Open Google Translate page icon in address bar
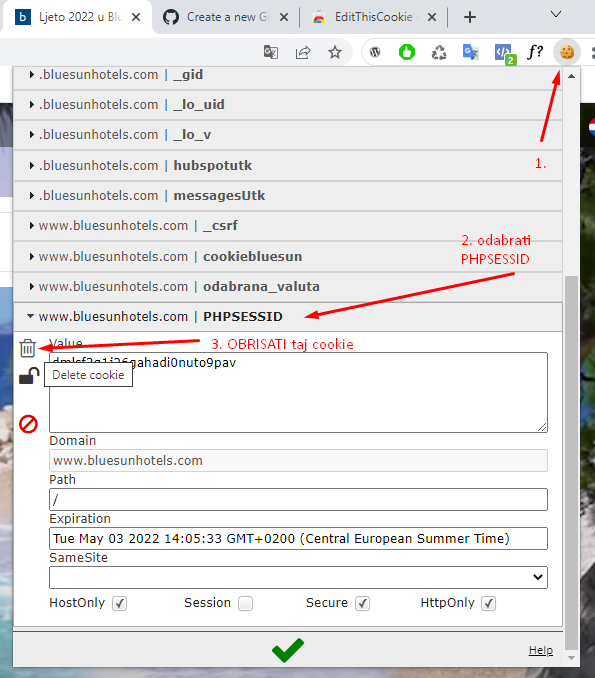Viewport: 595px width, 678px height. (x=271, y=52)
